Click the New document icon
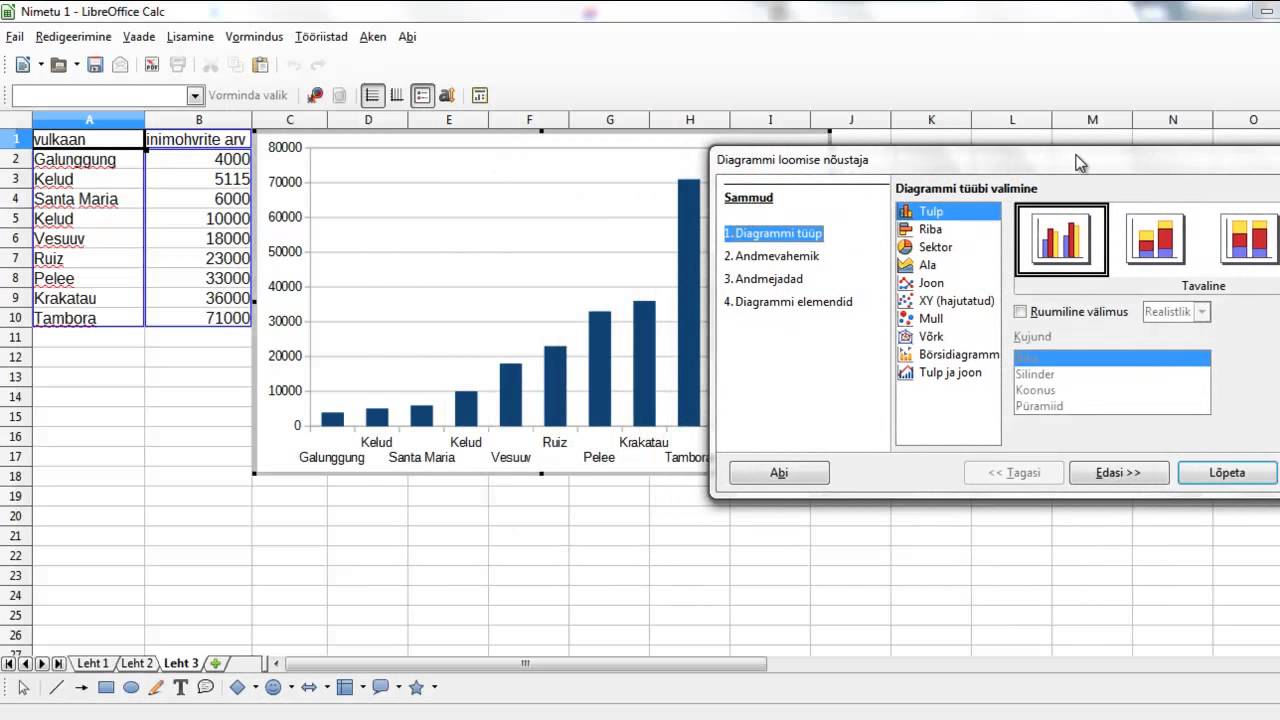 (x=22, y=65)
